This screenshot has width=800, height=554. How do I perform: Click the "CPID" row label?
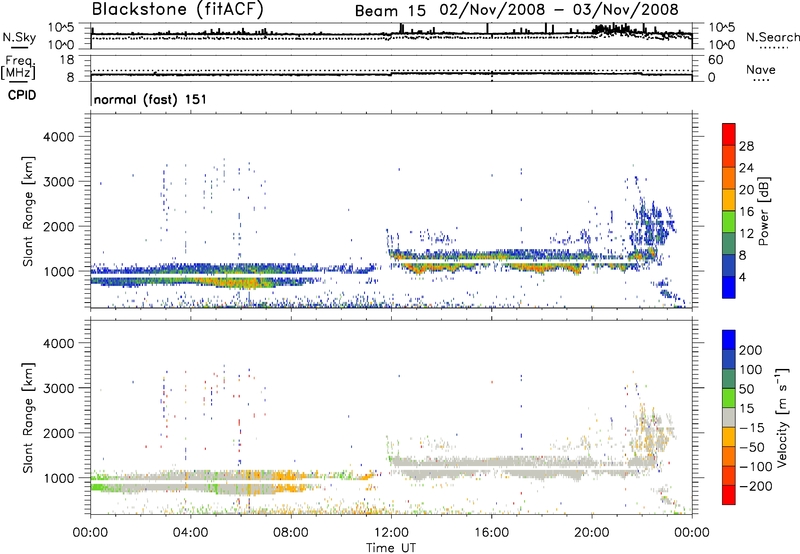22,95
